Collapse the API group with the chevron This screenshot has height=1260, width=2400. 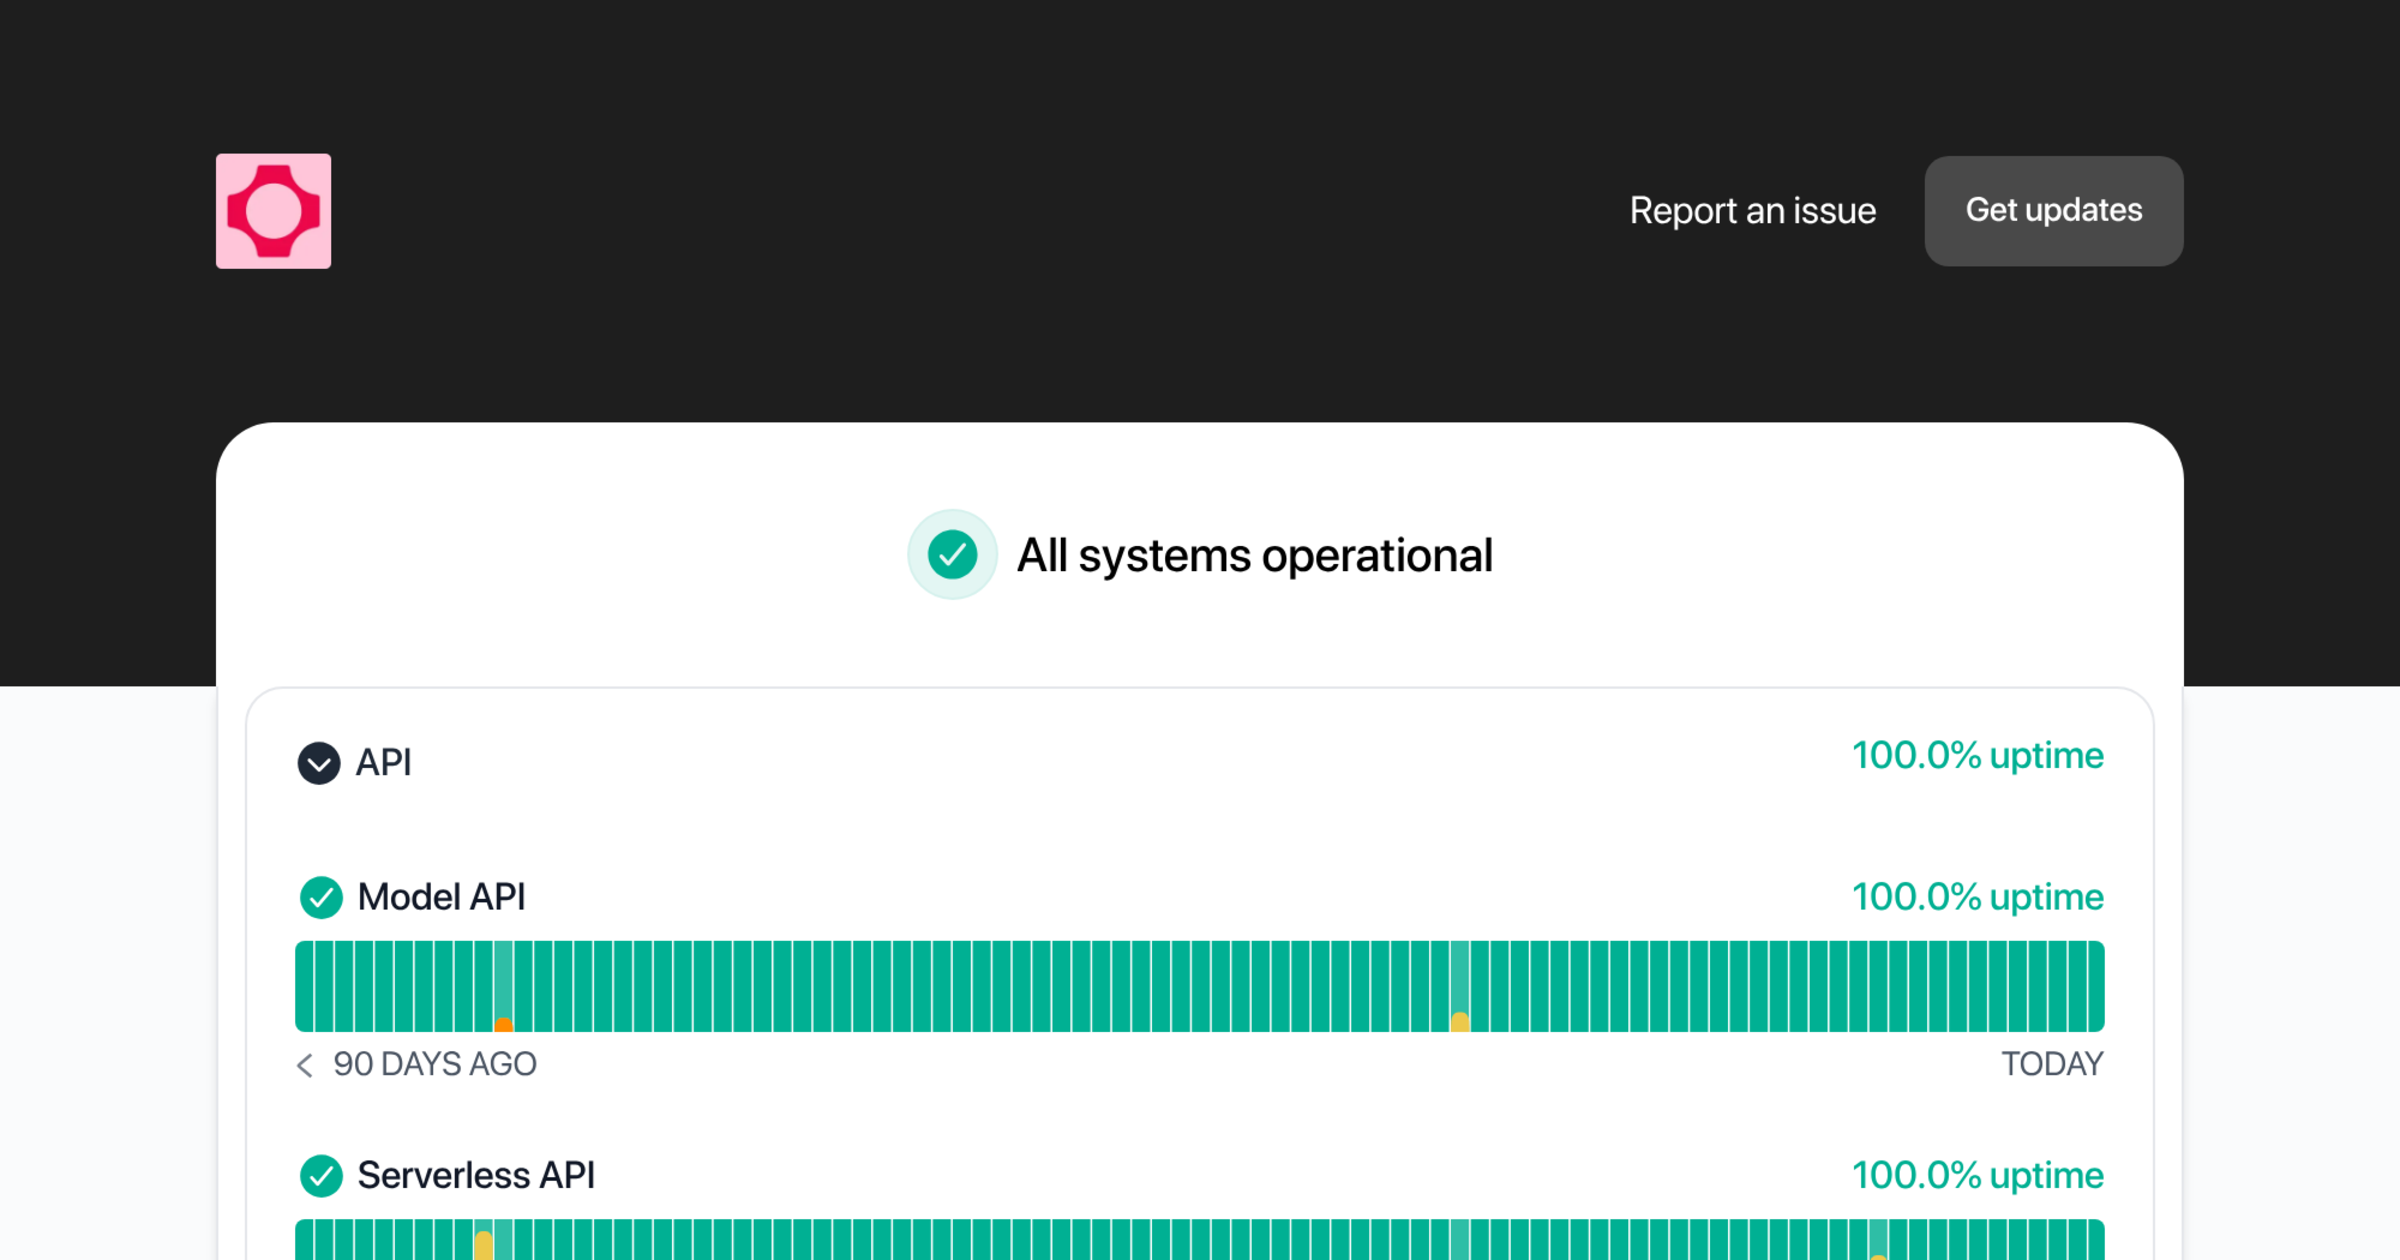tap(319, 763)
